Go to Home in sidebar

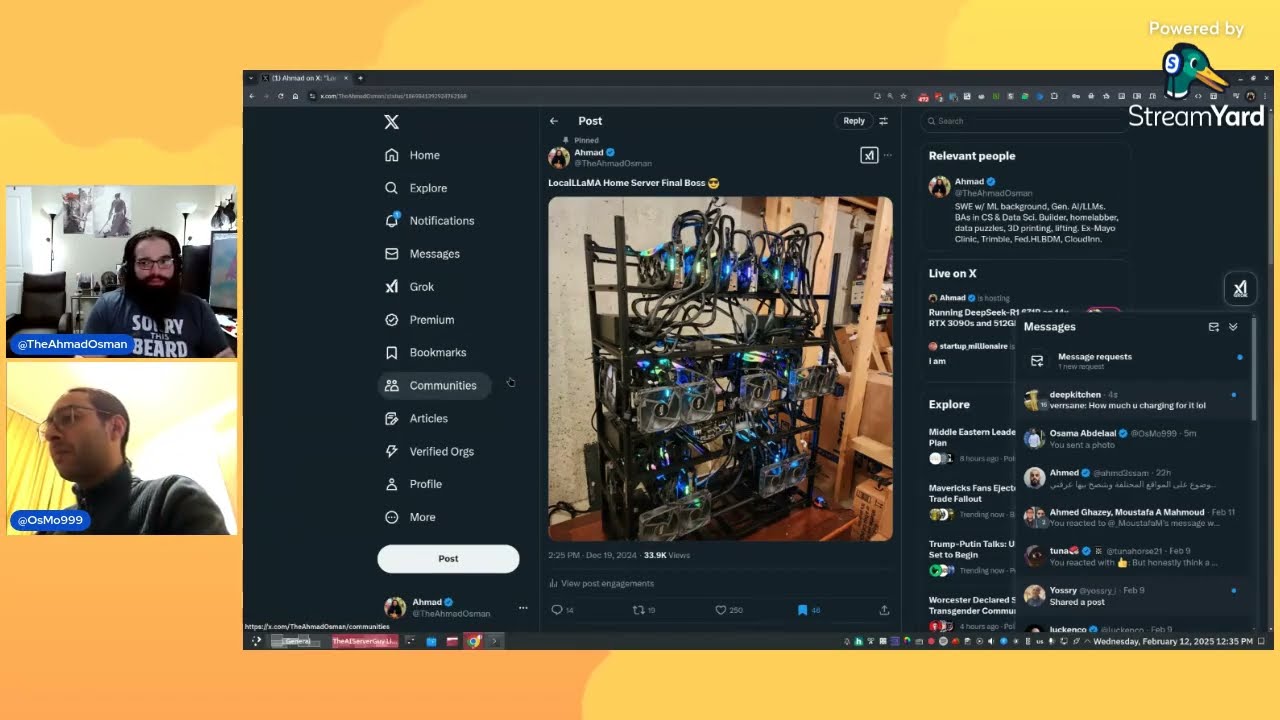pos(412,155)
